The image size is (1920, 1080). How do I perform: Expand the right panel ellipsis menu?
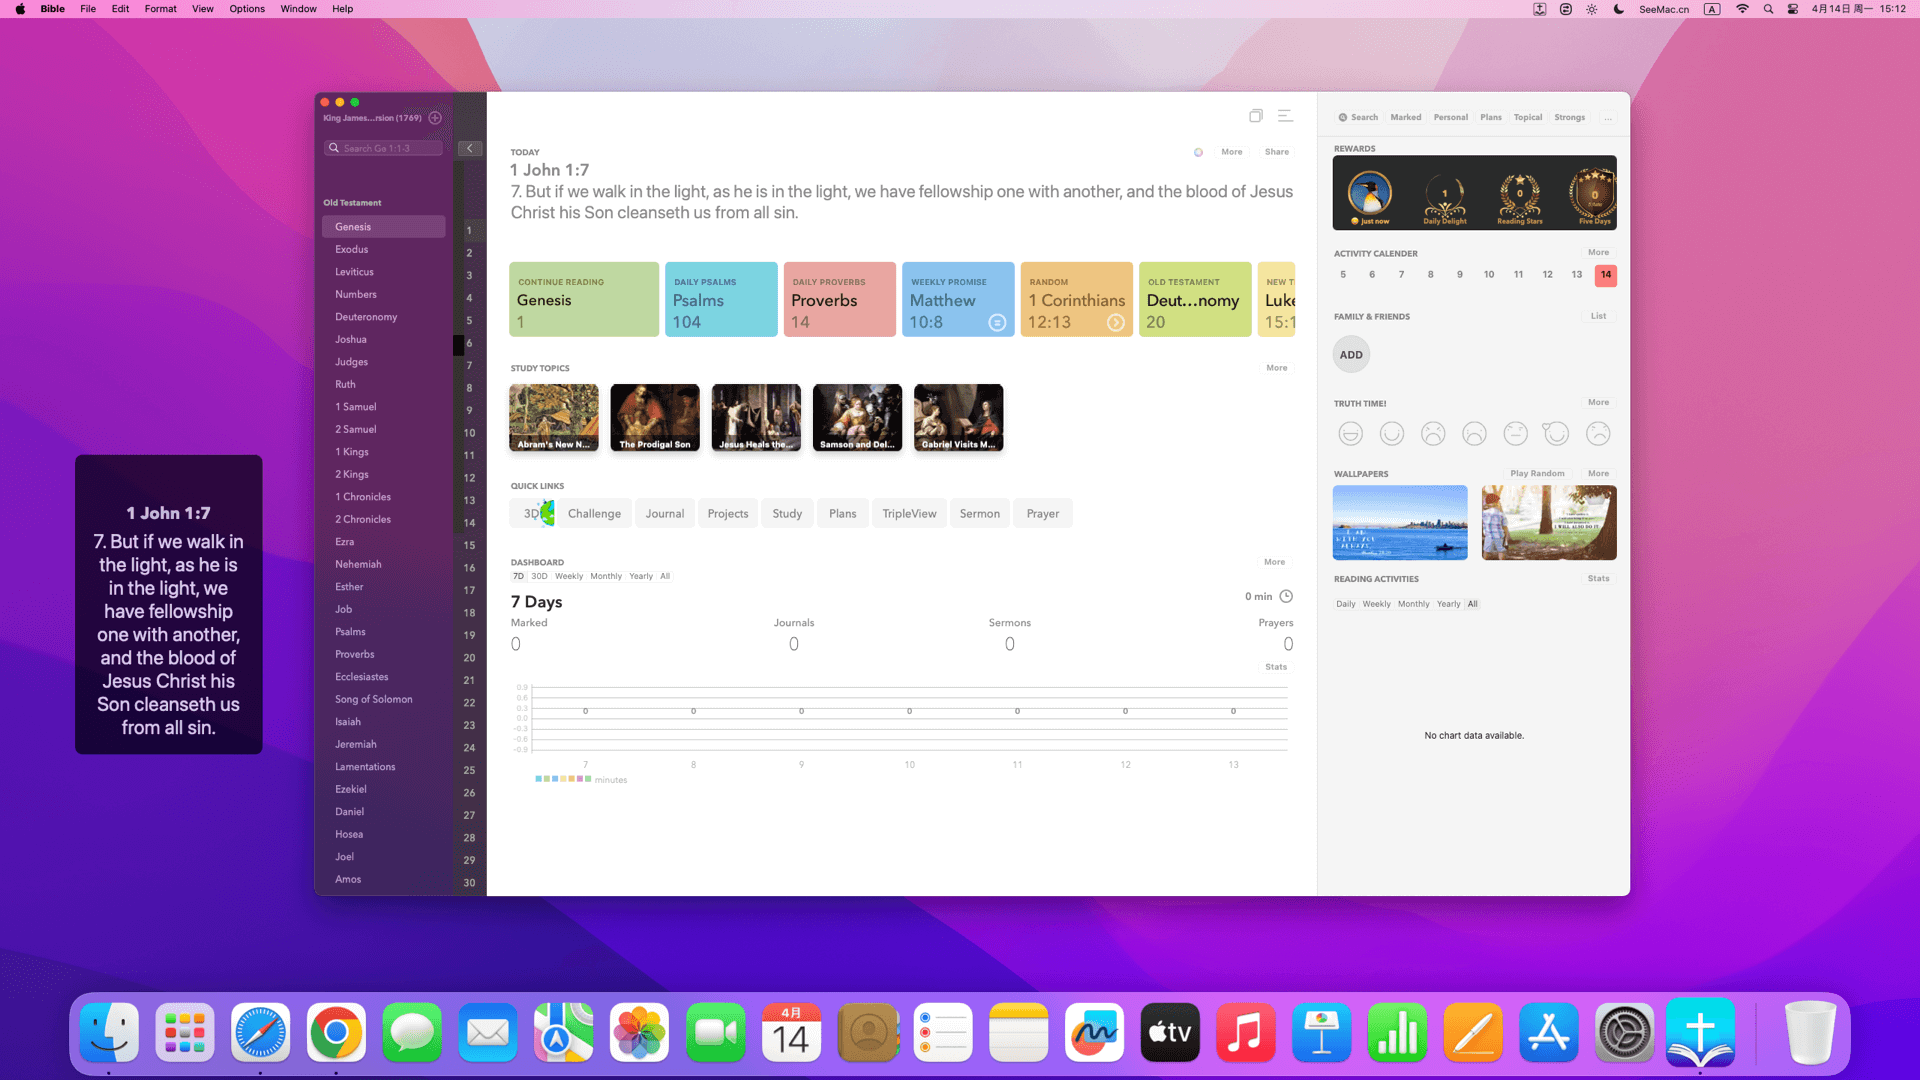(1608, 118)
